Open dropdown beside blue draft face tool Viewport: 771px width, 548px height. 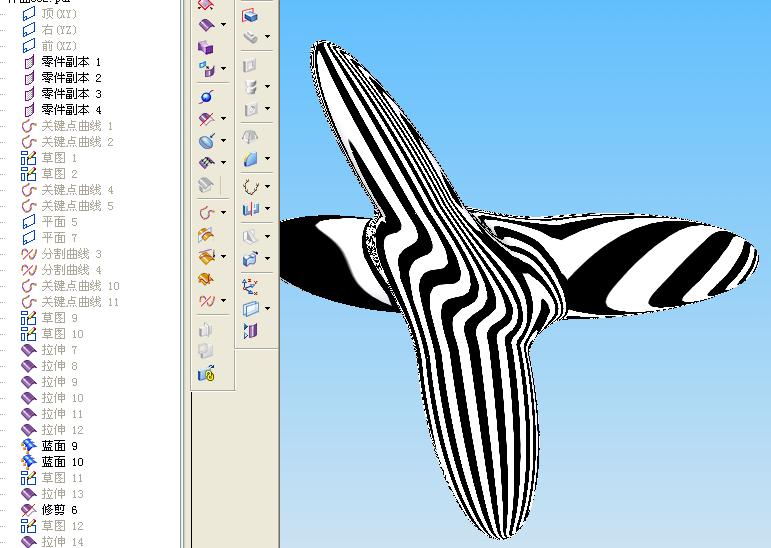point(267,158)
